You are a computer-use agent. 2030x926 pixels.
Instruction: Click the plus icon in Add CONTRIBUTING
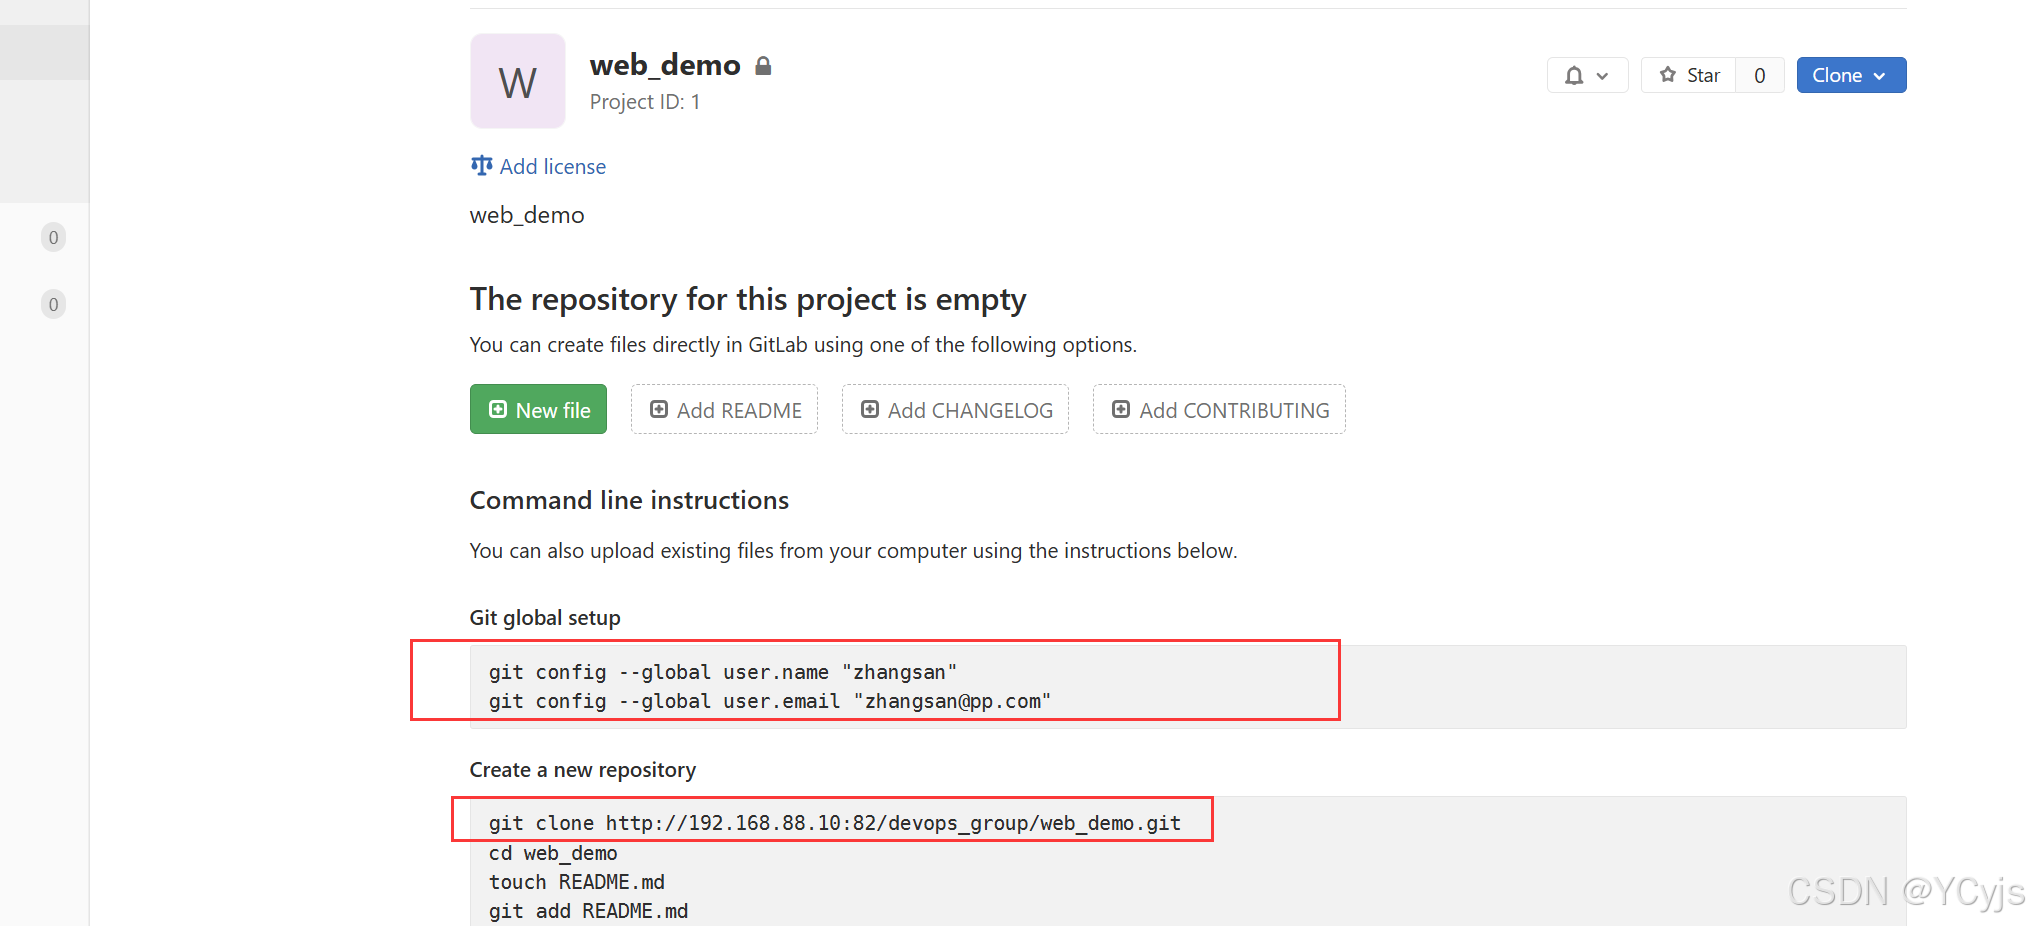1121,409
